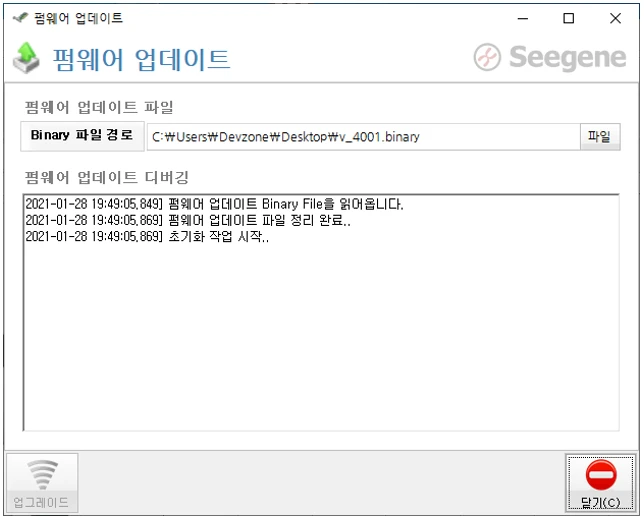The height and width of the screenshot is (520, 644).
Task: Click the large 펌웨어 업데이트 header title
Action: [x=141, y=60]
